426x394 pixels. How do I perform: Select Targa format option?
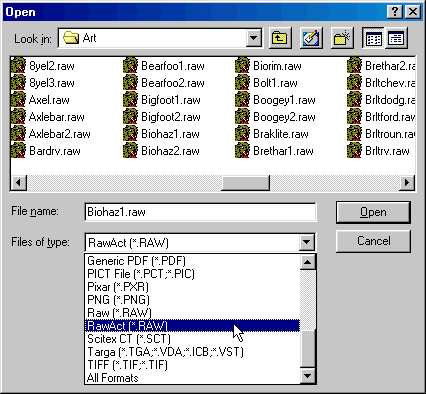tap(165, 352)
